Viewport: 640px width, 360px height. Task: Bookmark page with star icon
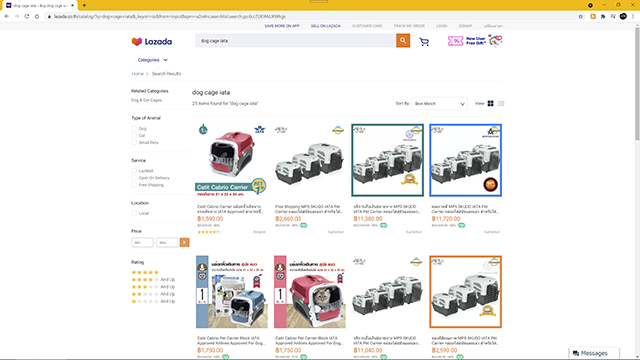(580, 16)
